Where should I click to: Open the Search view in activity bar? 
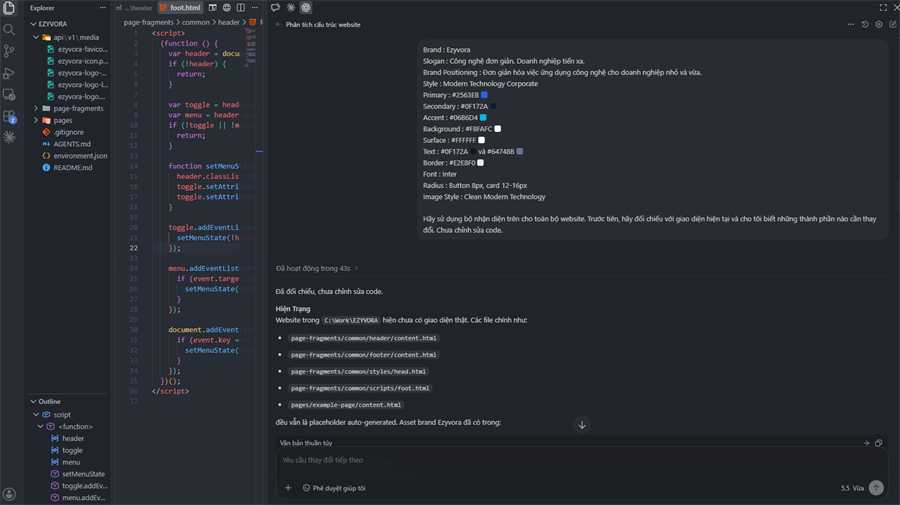coord(9,29)
